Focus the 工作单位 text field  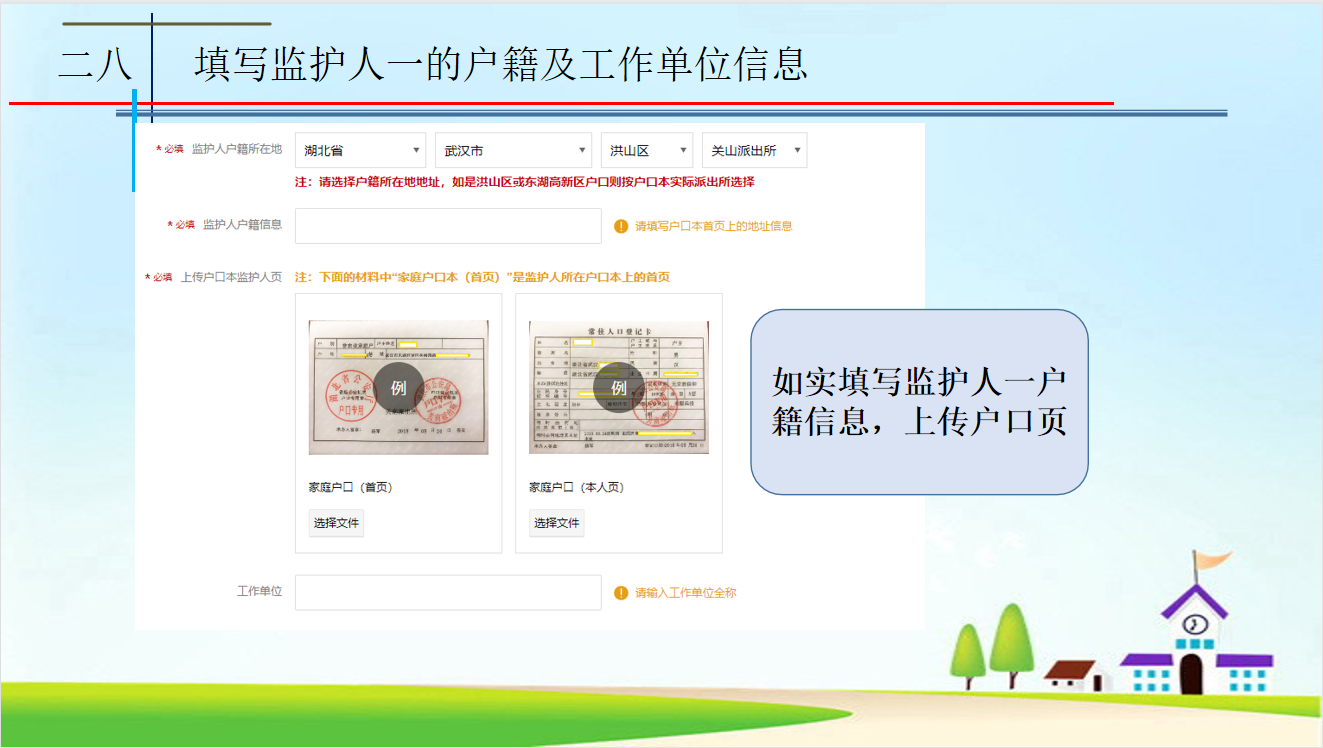click(x=448, y=592)
